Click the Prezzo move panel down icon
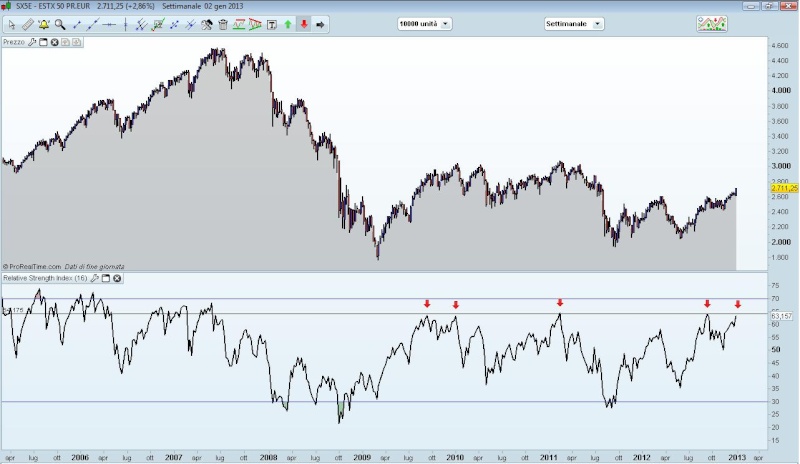The height and width of the screenshot is (464, 800). [x=77, y=42]
